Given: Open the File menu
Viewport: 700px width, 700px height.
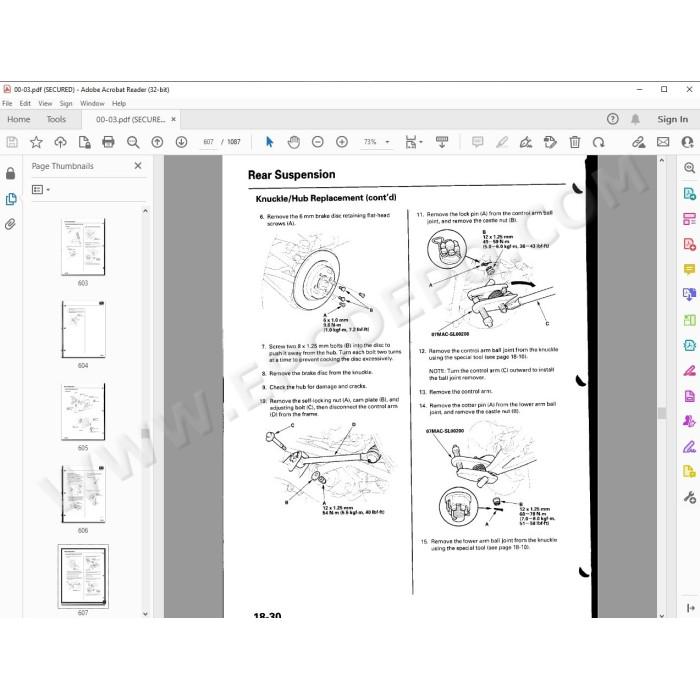Looking at the screenshot, I should [x=7, y=103].
